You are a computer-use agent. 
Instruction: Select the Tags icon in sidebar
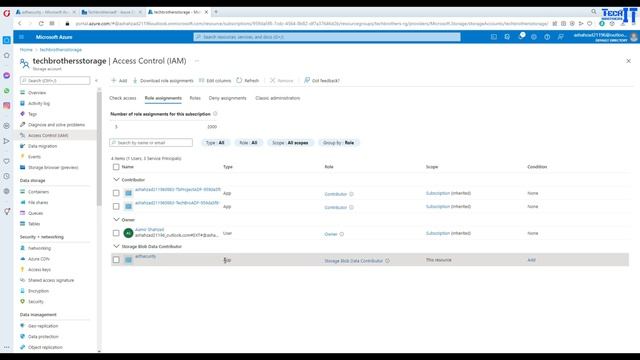point(22,114)
